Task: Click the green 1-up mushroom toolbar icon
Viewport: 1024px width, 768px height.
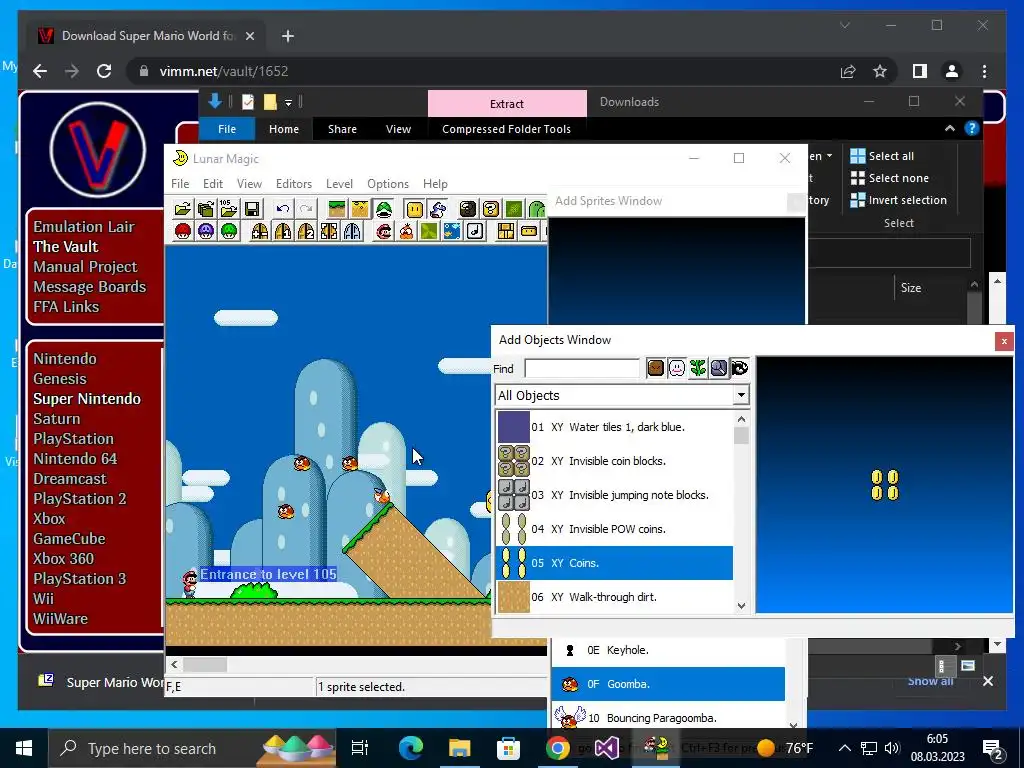Action: (229, 231)
